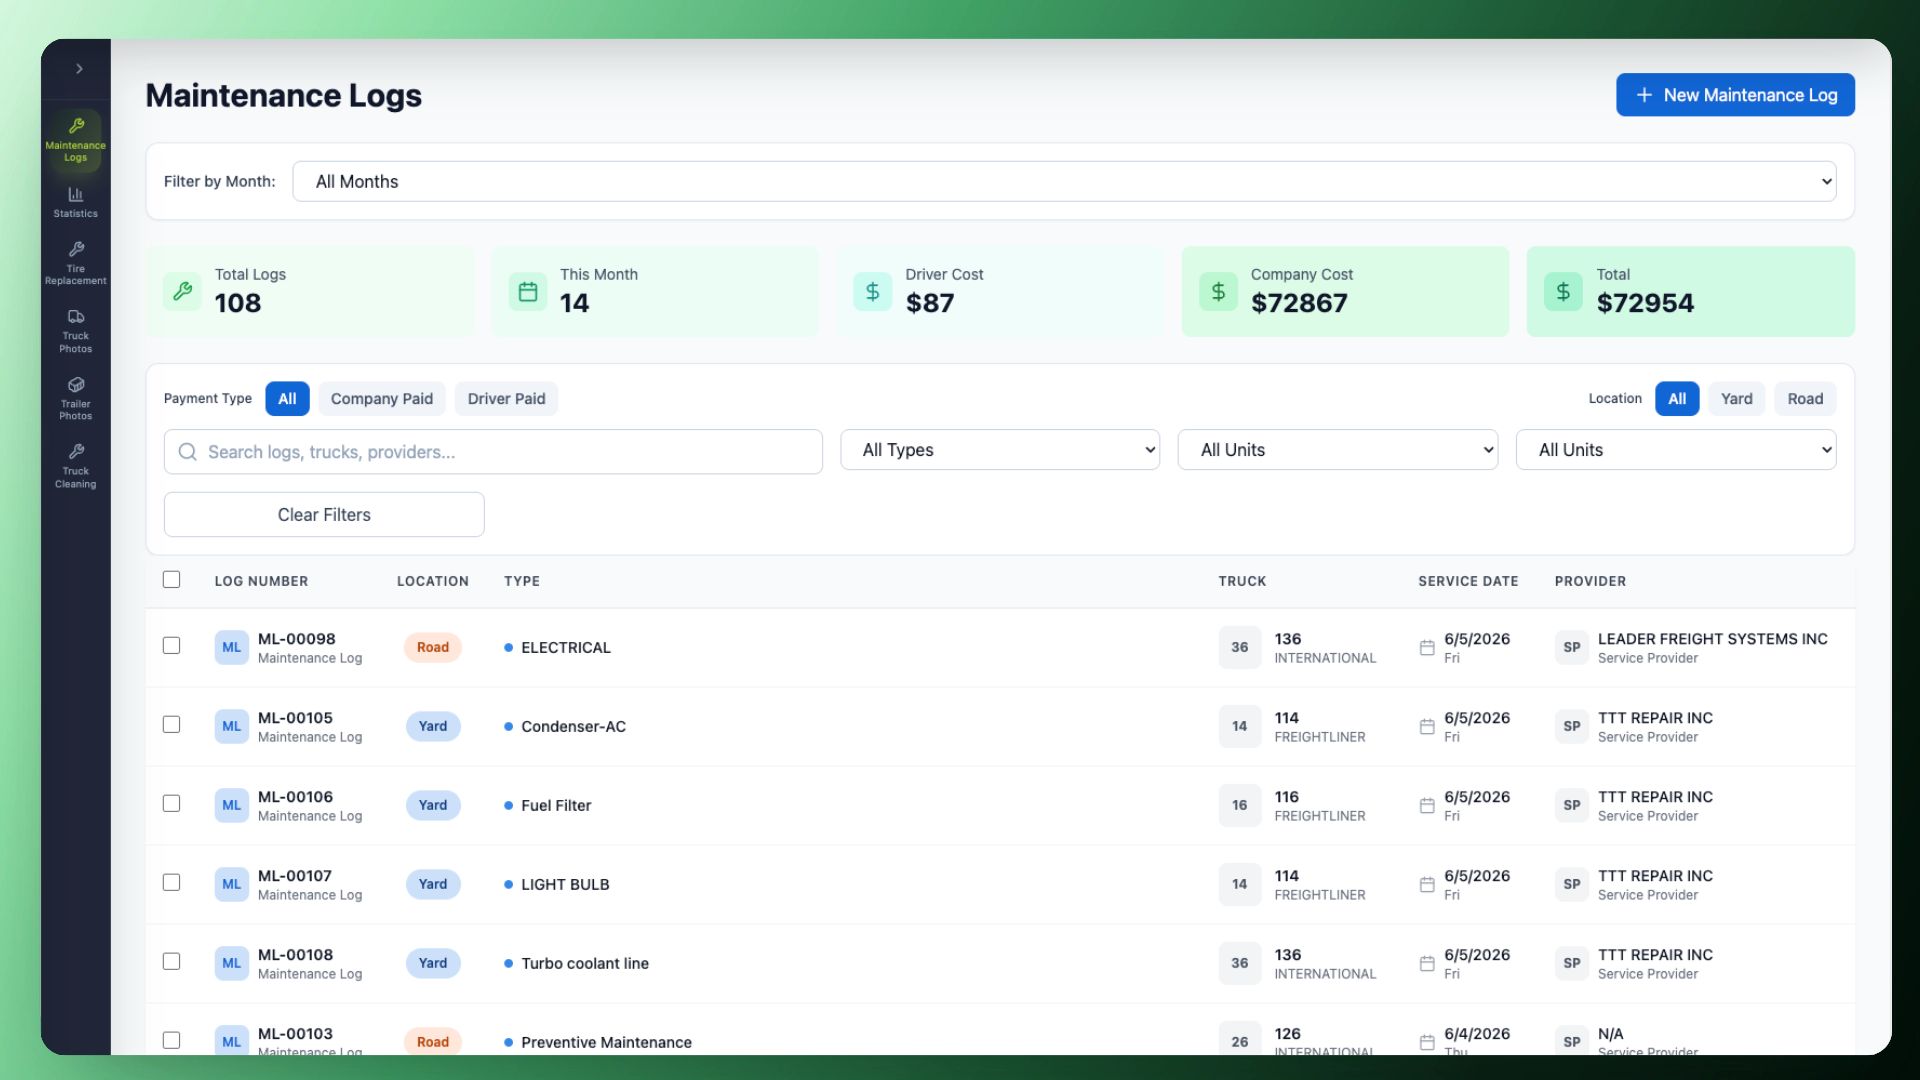The height and width of the screenshot is (1080, 1920).
Task: Open the first All Units dropdown
Action: point(1338,450)
